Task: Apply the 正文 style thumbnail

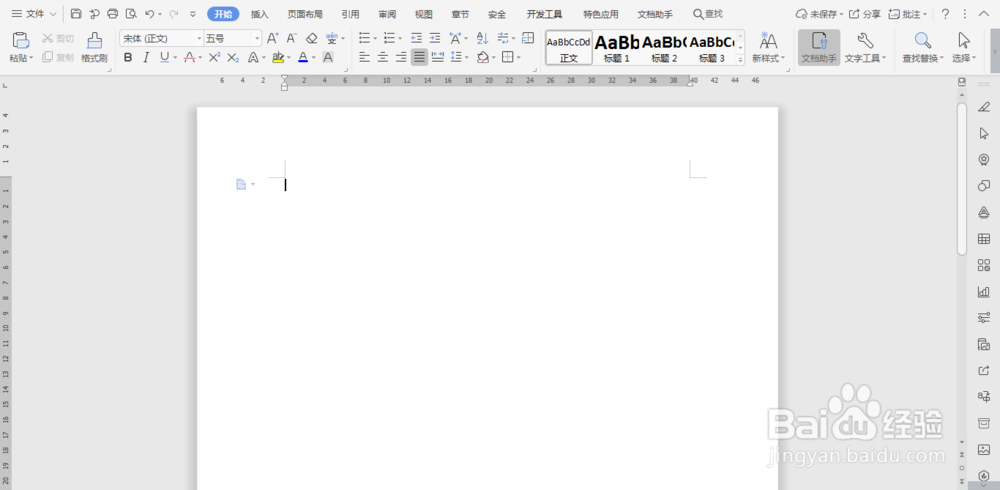Action: [x=569, y=47]
